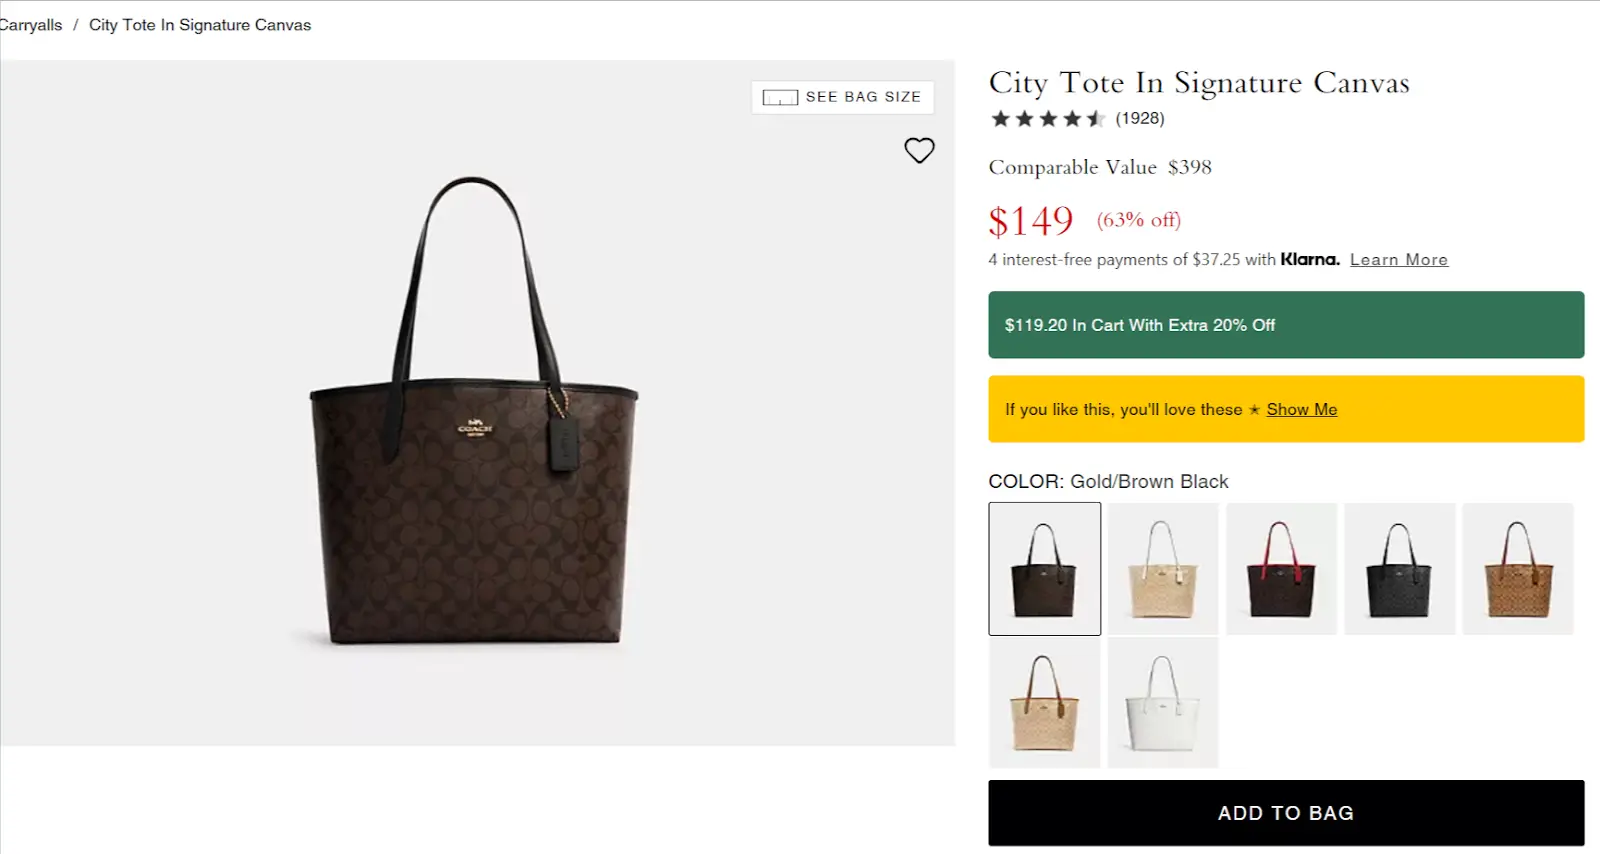Click the star icon in yellow banner
The width and height of the screenshot is (1600, 854).
(1254, 410)
